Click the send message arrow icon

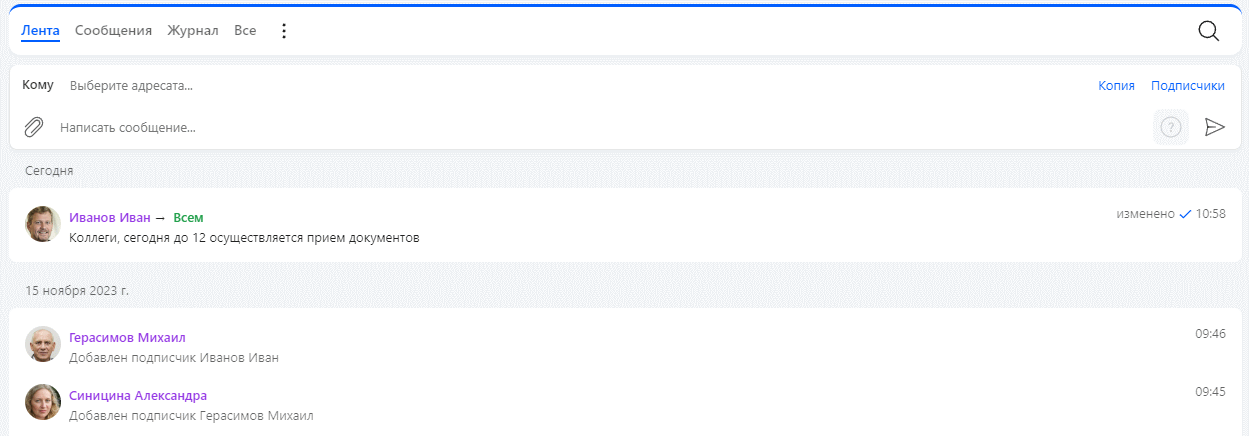(x=1214, y=127)
